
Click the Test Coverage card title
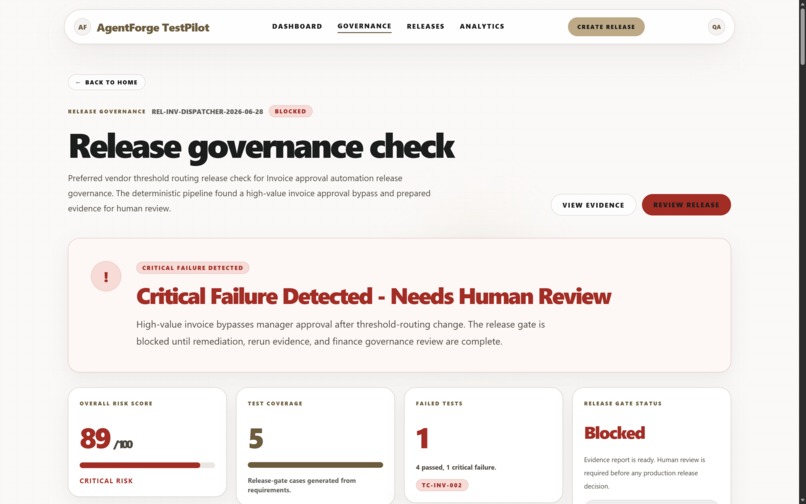pyautogui.click(x=275, y=404)
